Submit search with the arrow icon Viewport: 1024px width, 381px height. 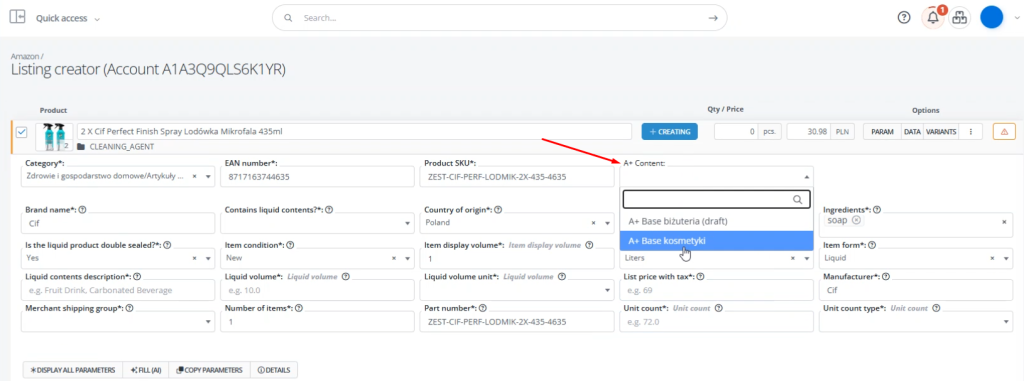tap(713, 18)
